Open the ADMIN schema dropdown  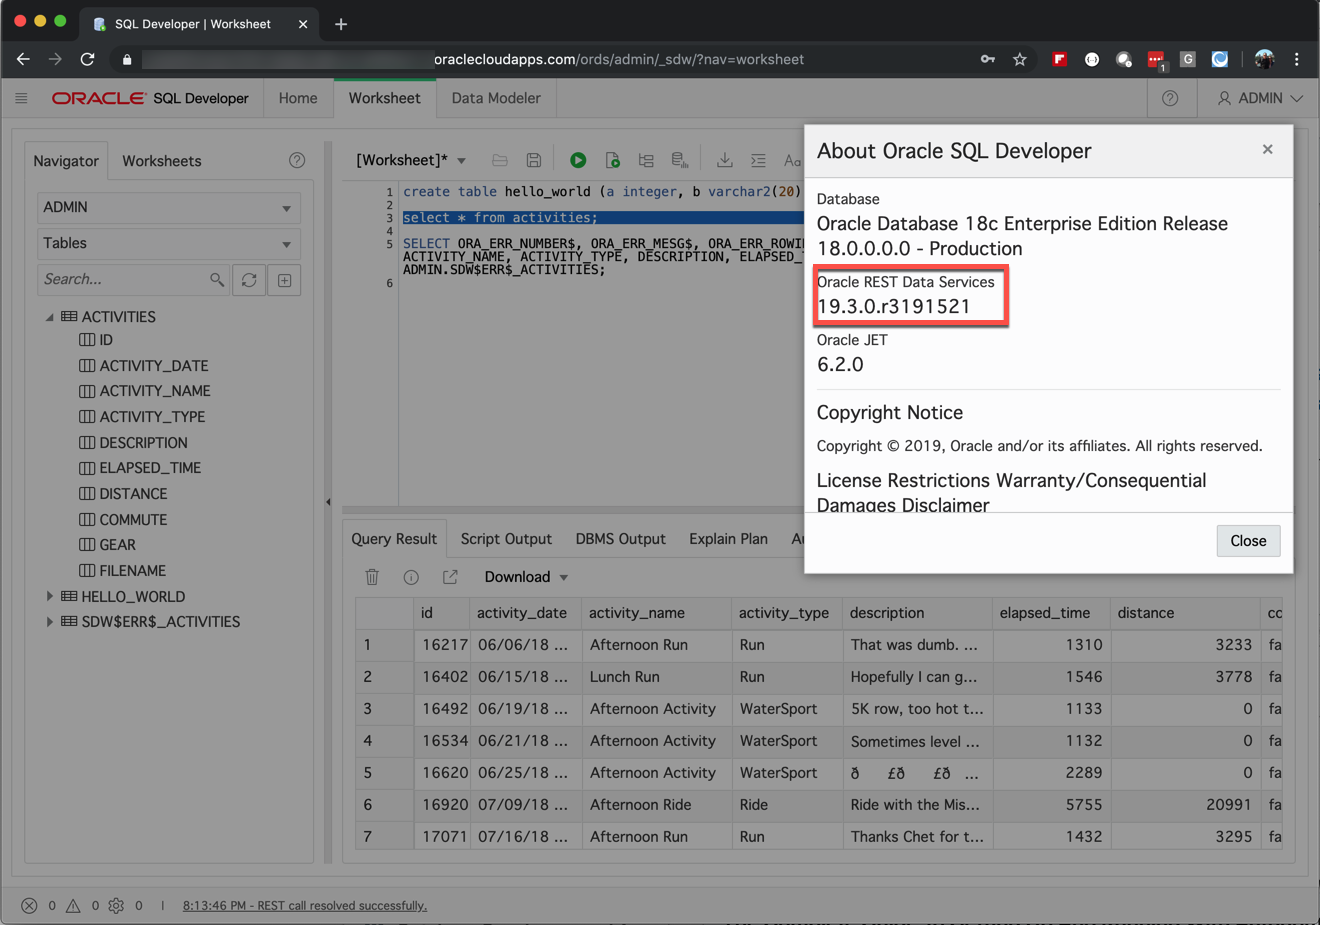169,207
